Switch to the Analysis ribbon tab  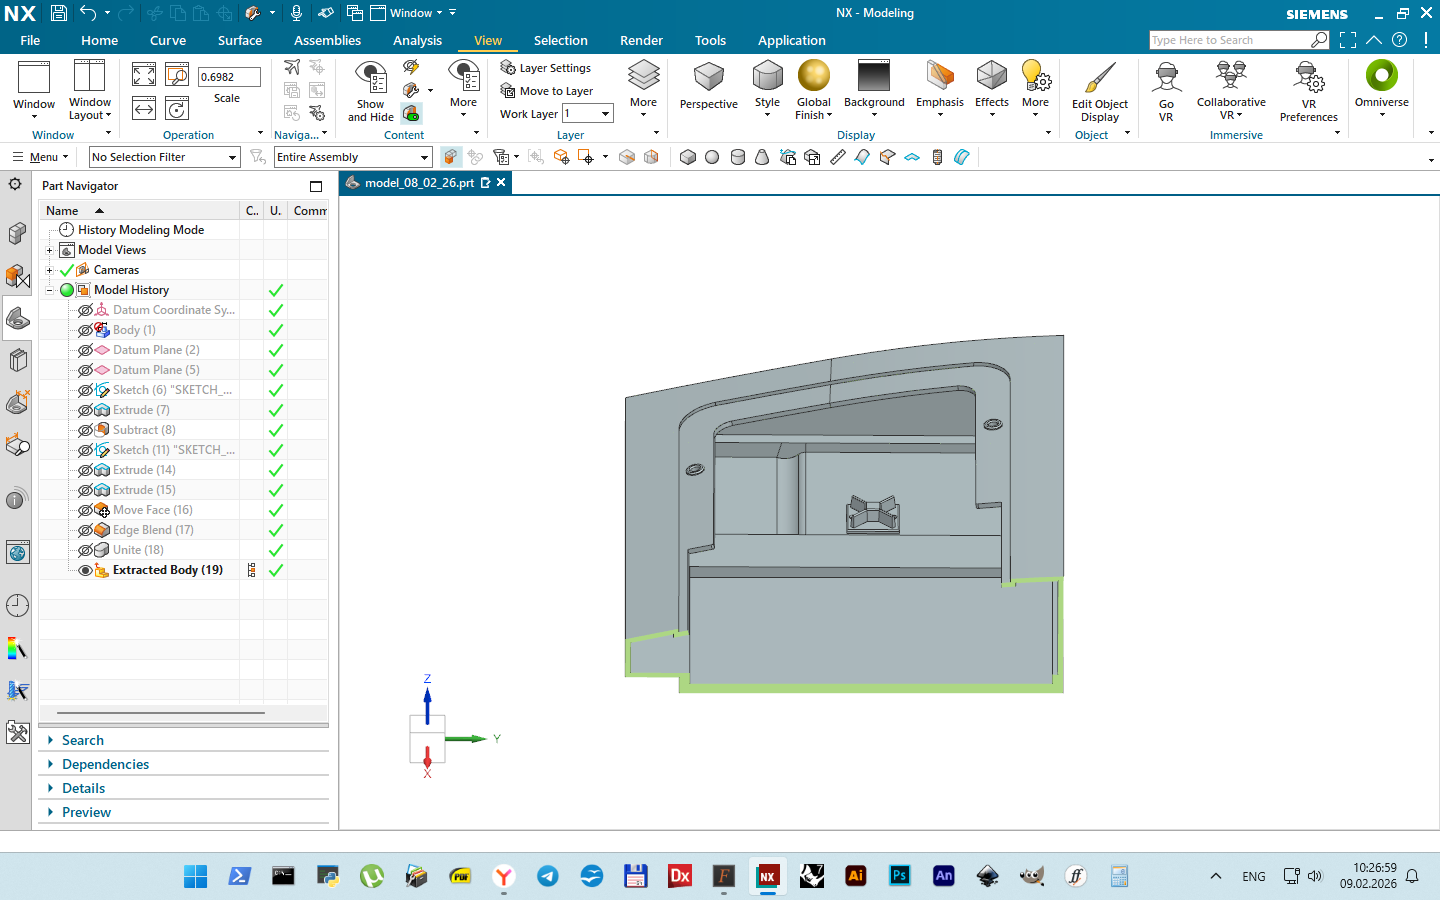[x=417, y=40]
